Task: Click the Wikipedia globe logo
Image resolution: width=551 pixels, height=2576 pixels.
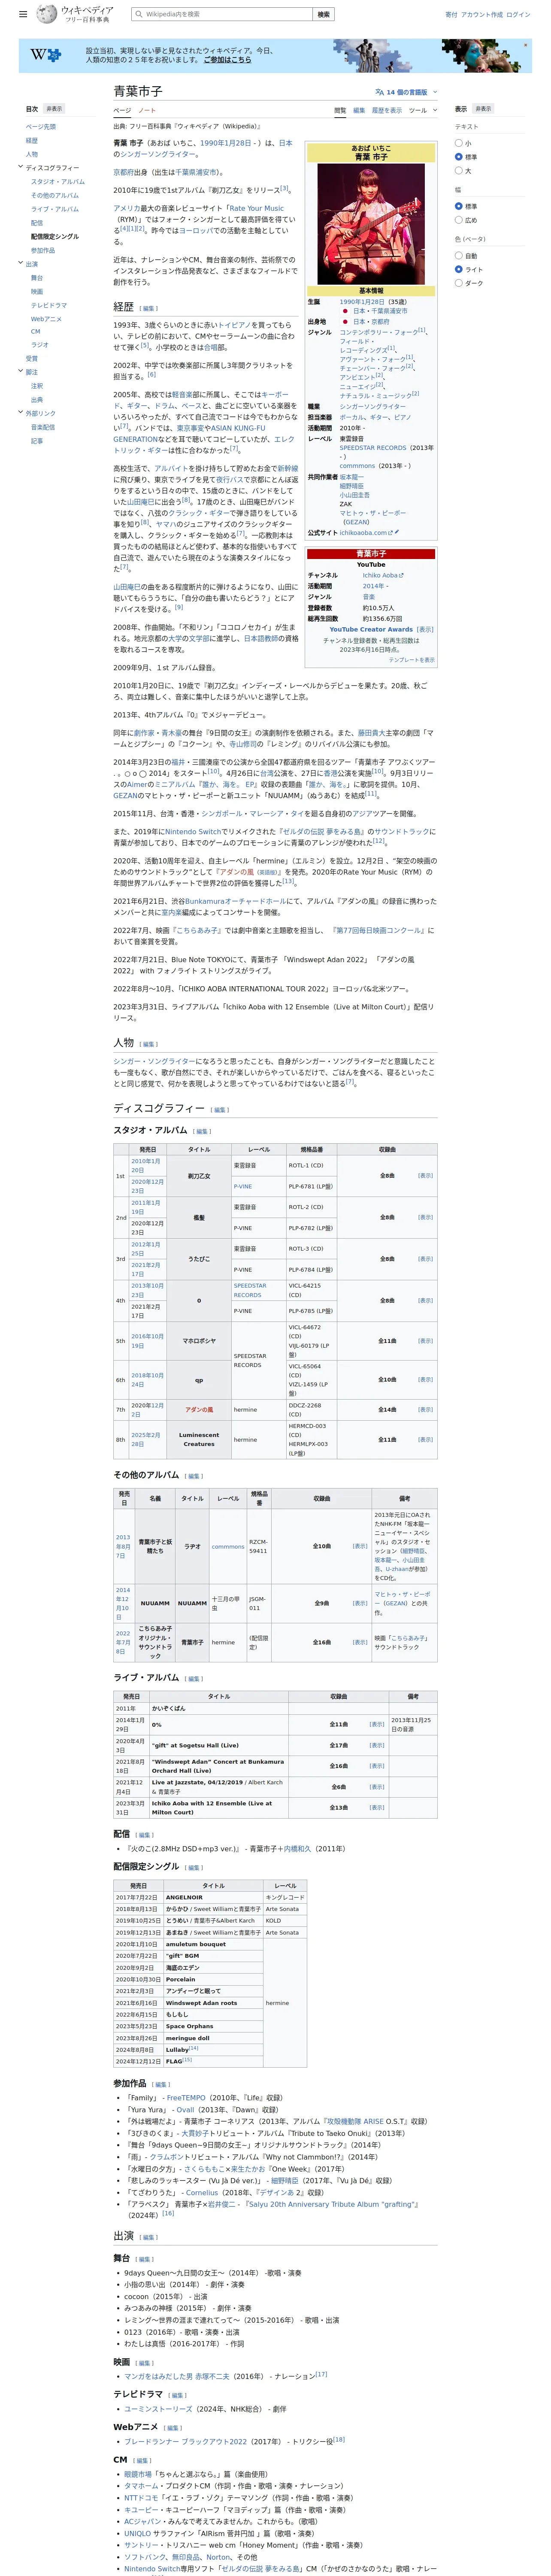Action: coord(47,14)
